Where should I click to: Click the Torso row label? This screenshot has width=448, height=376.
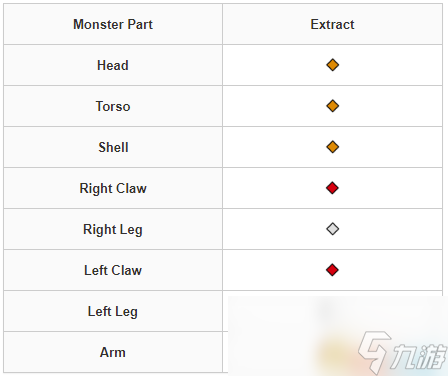(x=113, y=106)
